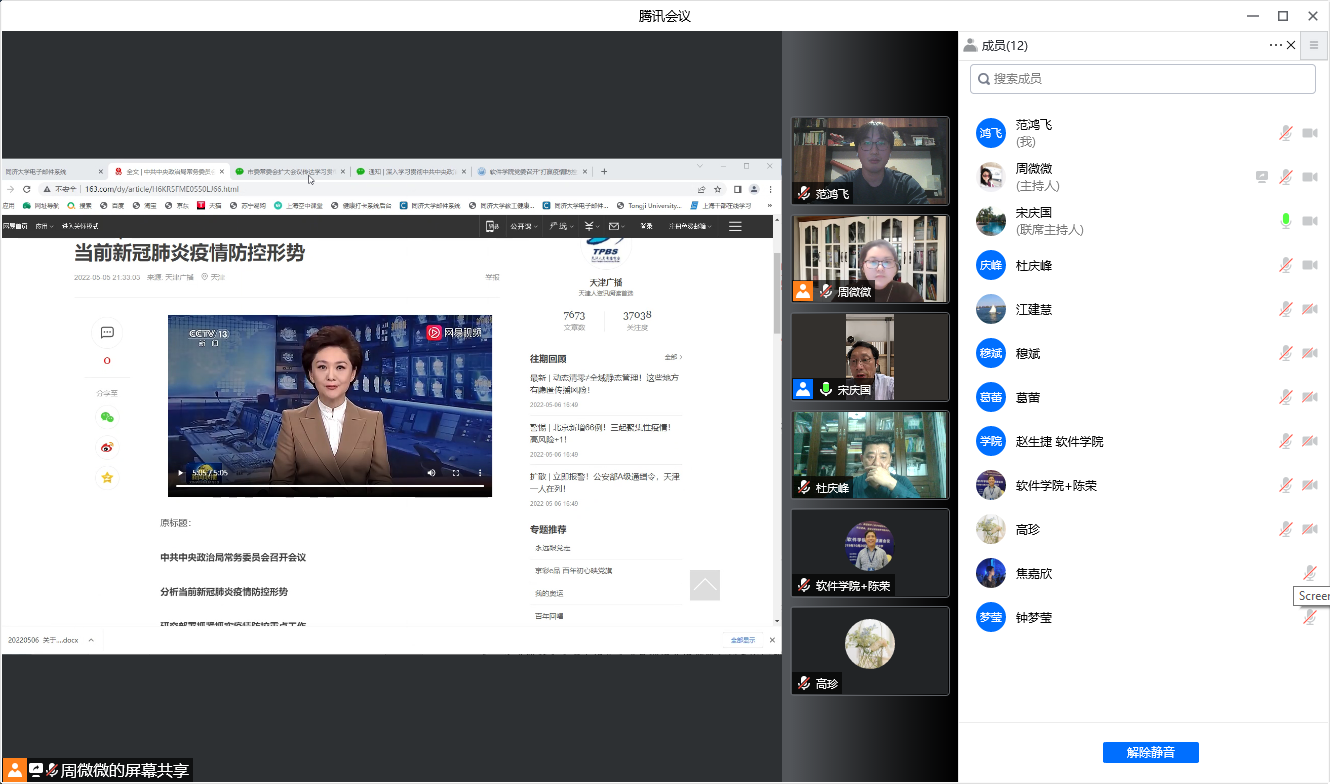Select the 软件学院+陈荣 video tile
Viewport: 1330px width, 784px height.
pyautogui.click(x=870, y=553)
